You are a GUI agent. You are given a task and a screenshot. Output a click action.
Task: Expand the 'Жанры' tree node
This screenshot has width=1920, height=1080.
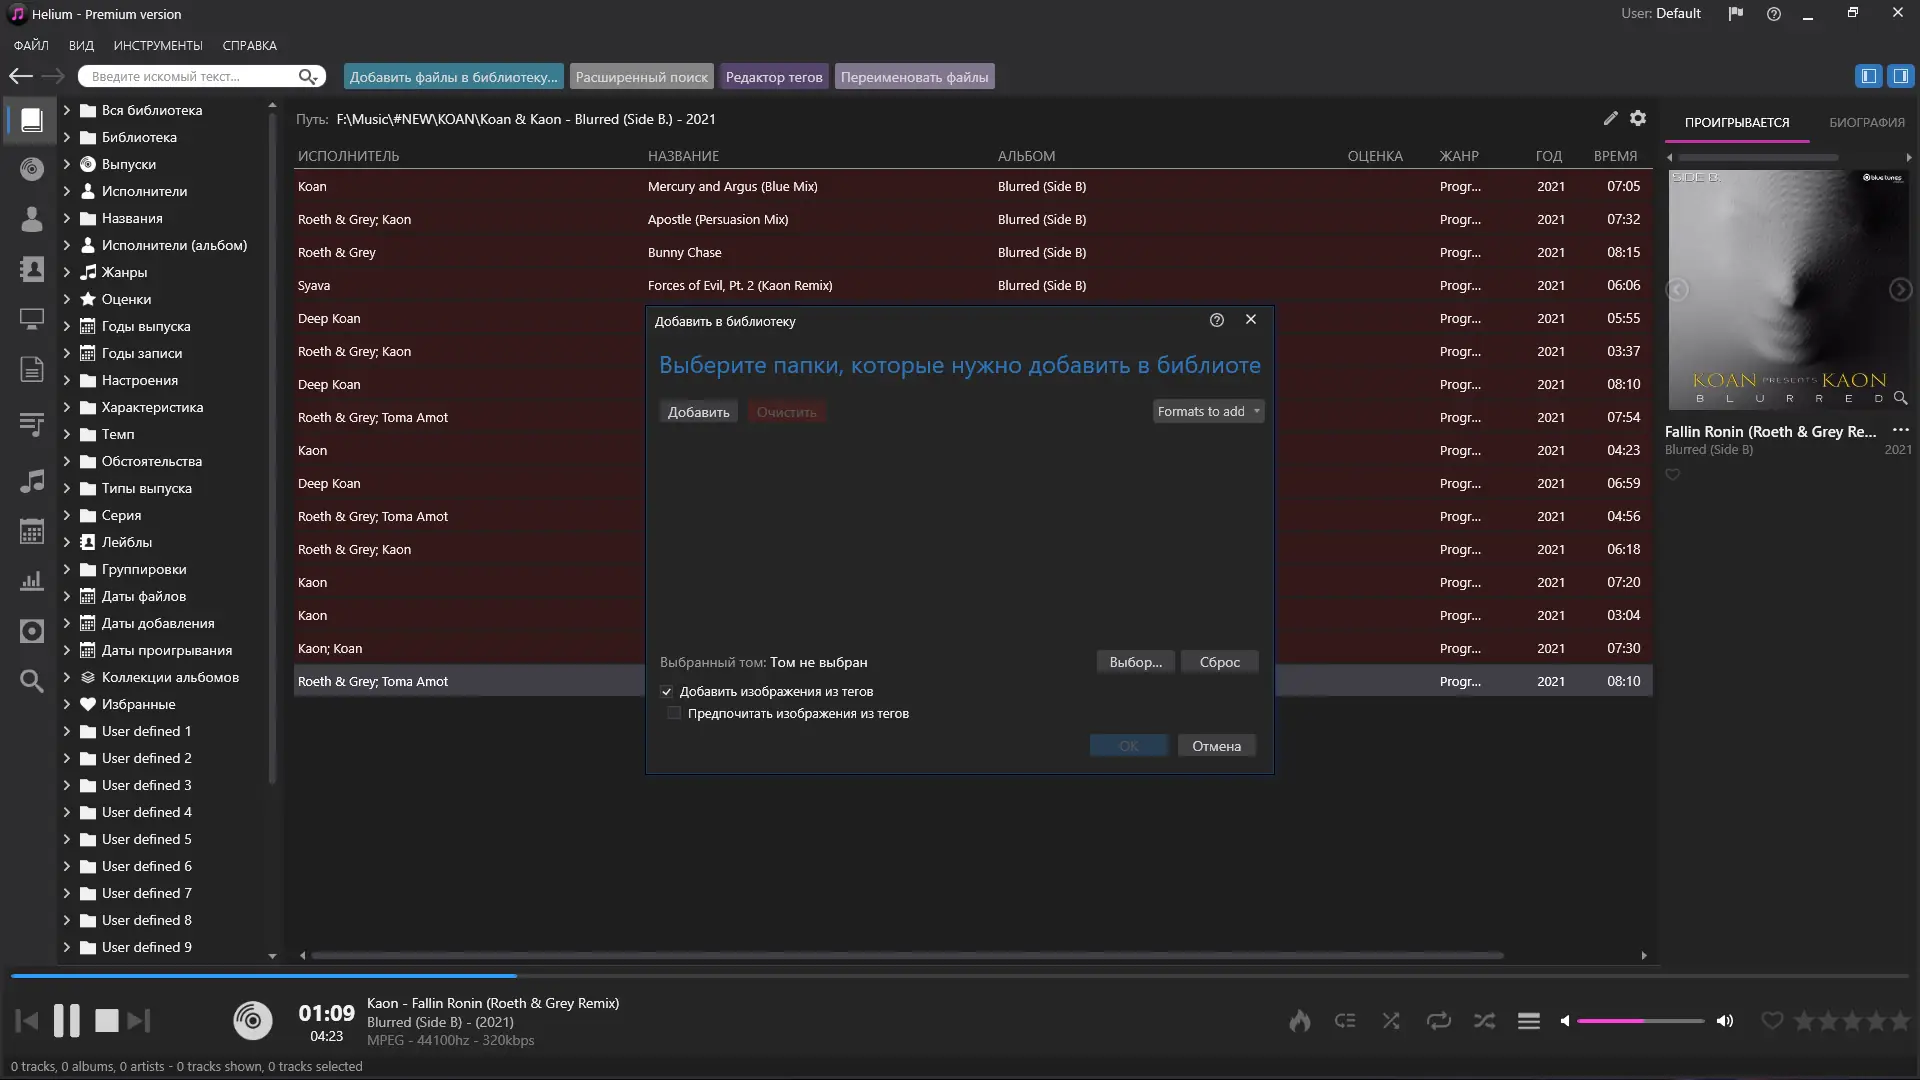tap(67, 272)
